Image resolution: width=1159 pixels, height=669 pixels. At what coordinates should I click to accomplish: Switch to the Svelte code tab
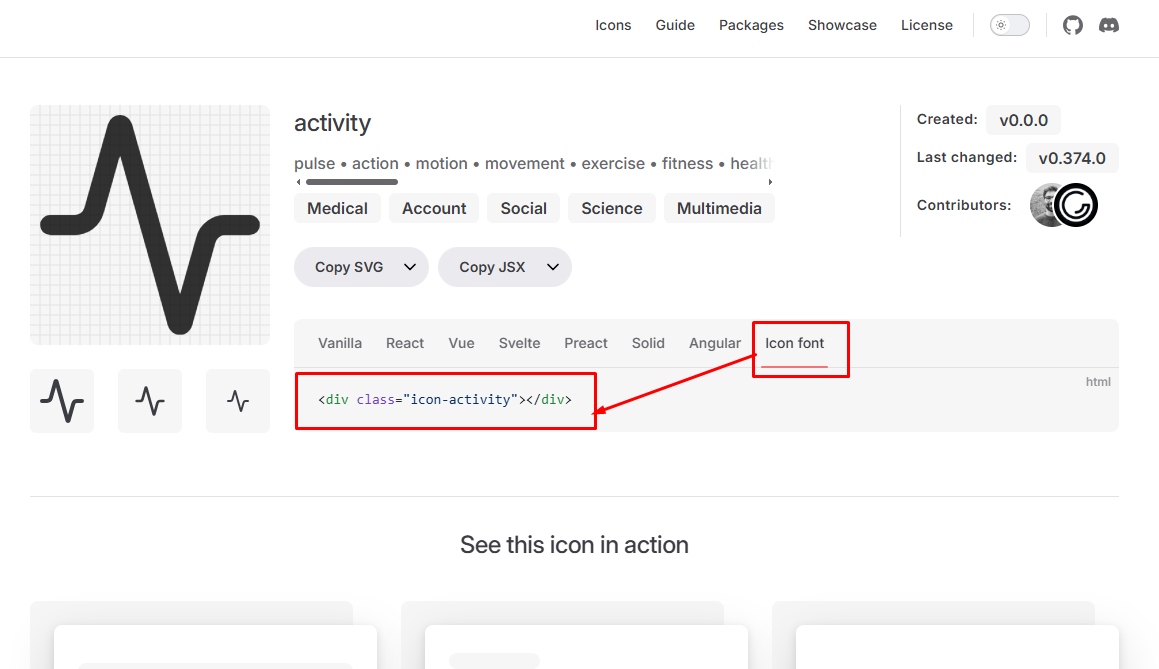click(519, 343)
